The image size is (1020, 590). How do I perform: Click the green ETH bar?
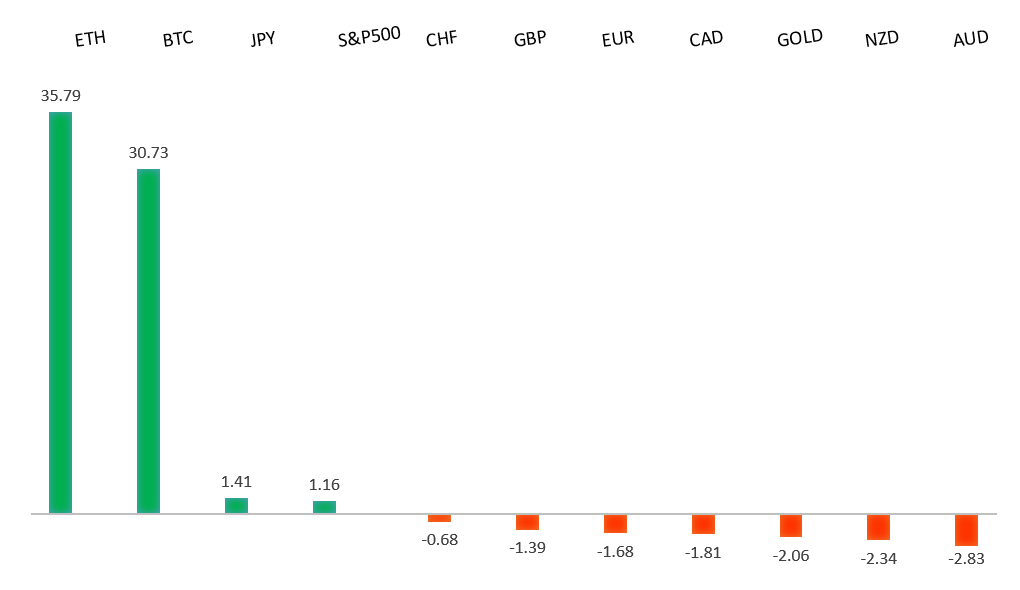pos(60,312)
